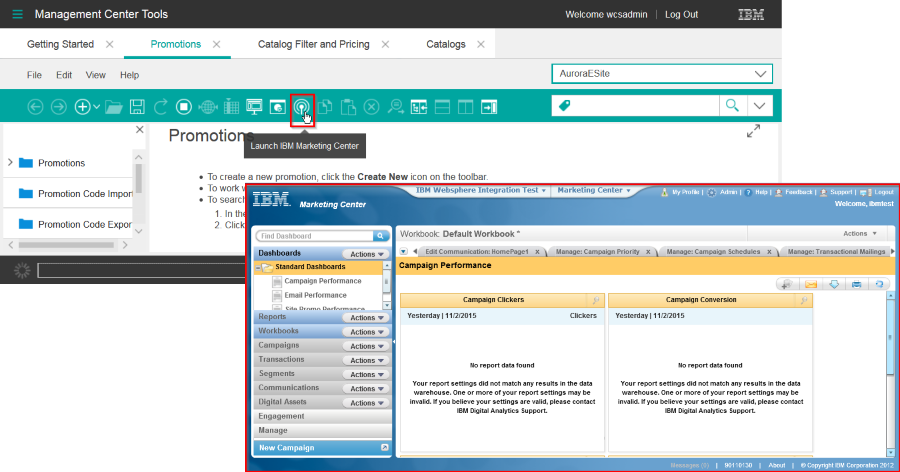Click the expand work area arrows icon
Viewport: 900px width, 472px height.
754,131
